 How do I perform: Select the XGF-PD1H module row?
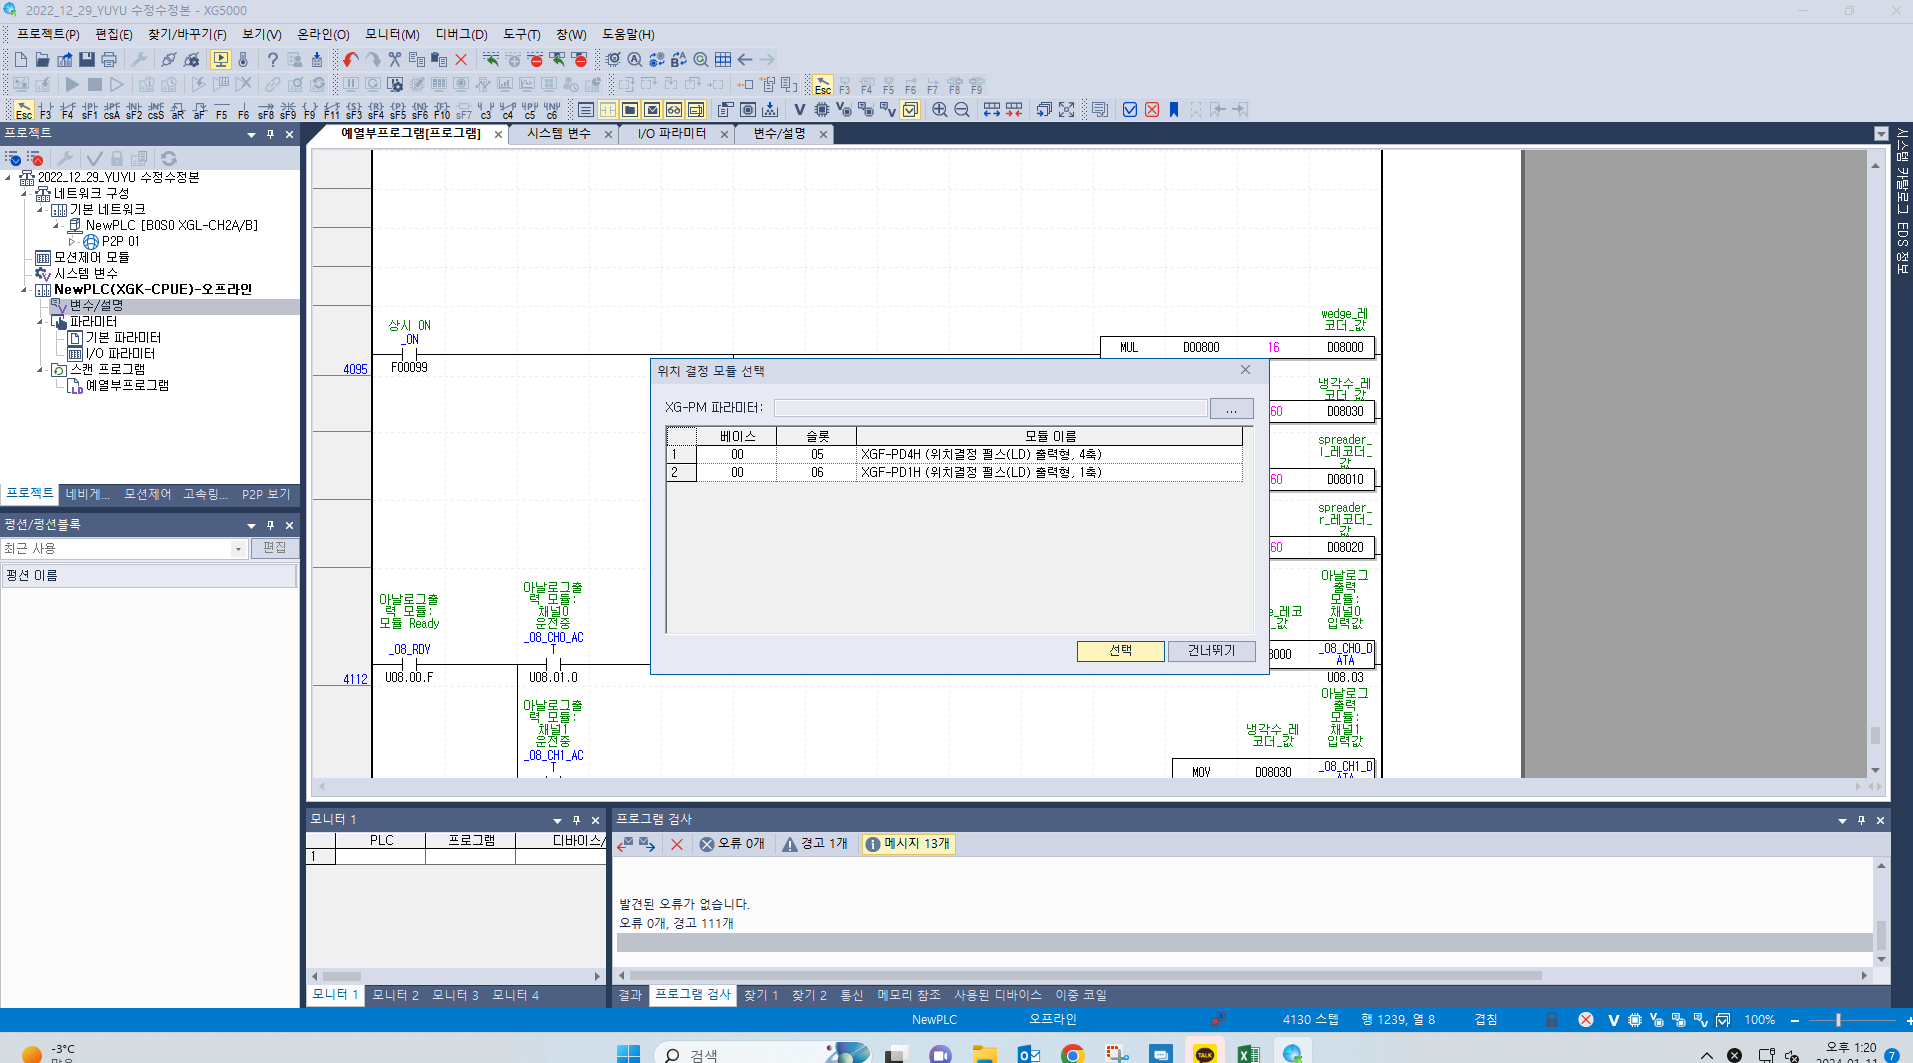(954, 473)
